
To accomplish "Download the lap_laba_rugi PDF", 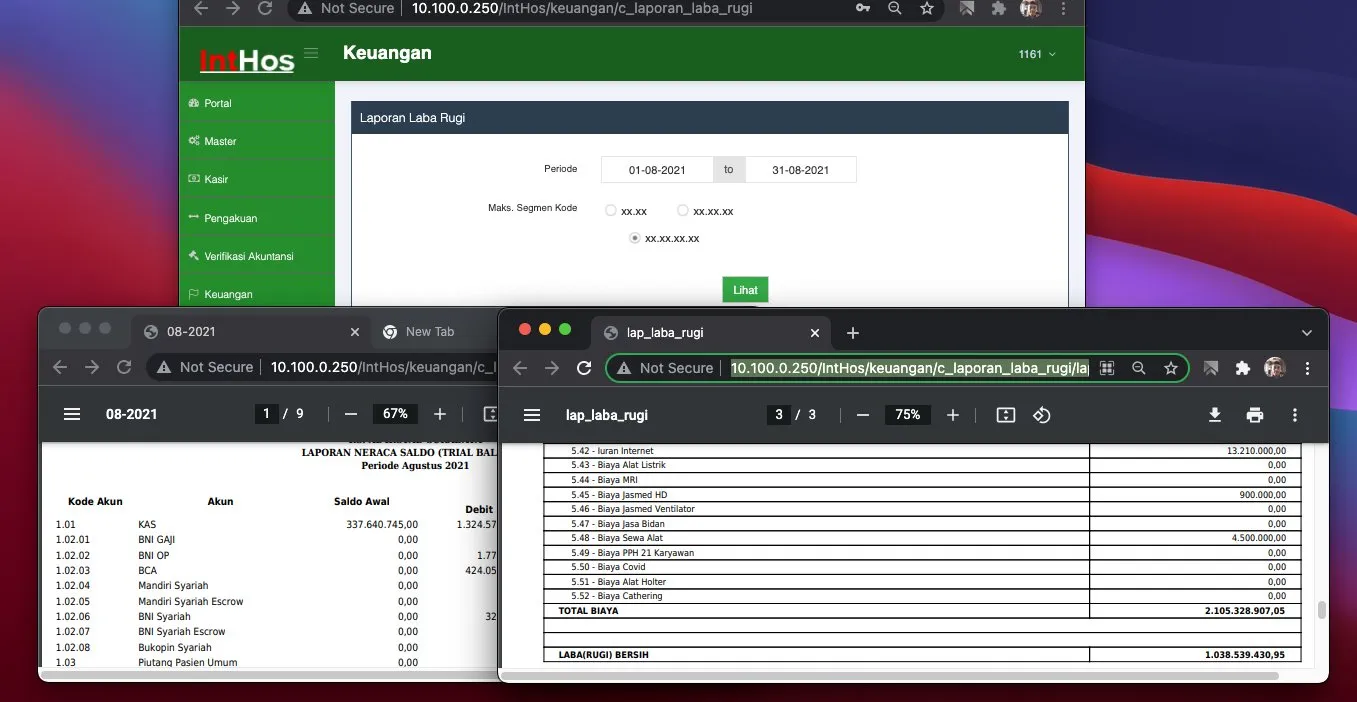I will [1215, 415].
